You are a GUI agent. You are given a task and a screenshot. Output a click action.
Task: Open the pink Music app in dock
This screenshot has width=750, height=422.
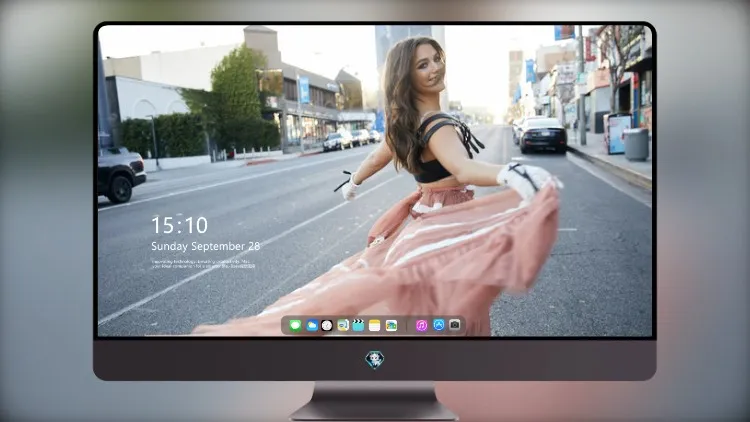click(421, 326)
